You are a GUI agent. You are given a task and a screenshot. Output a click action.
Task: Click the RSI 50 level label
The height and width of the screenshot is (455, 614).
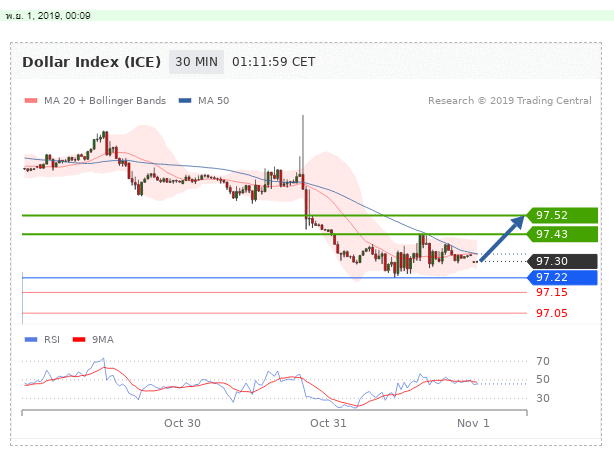tap(543, 379)
